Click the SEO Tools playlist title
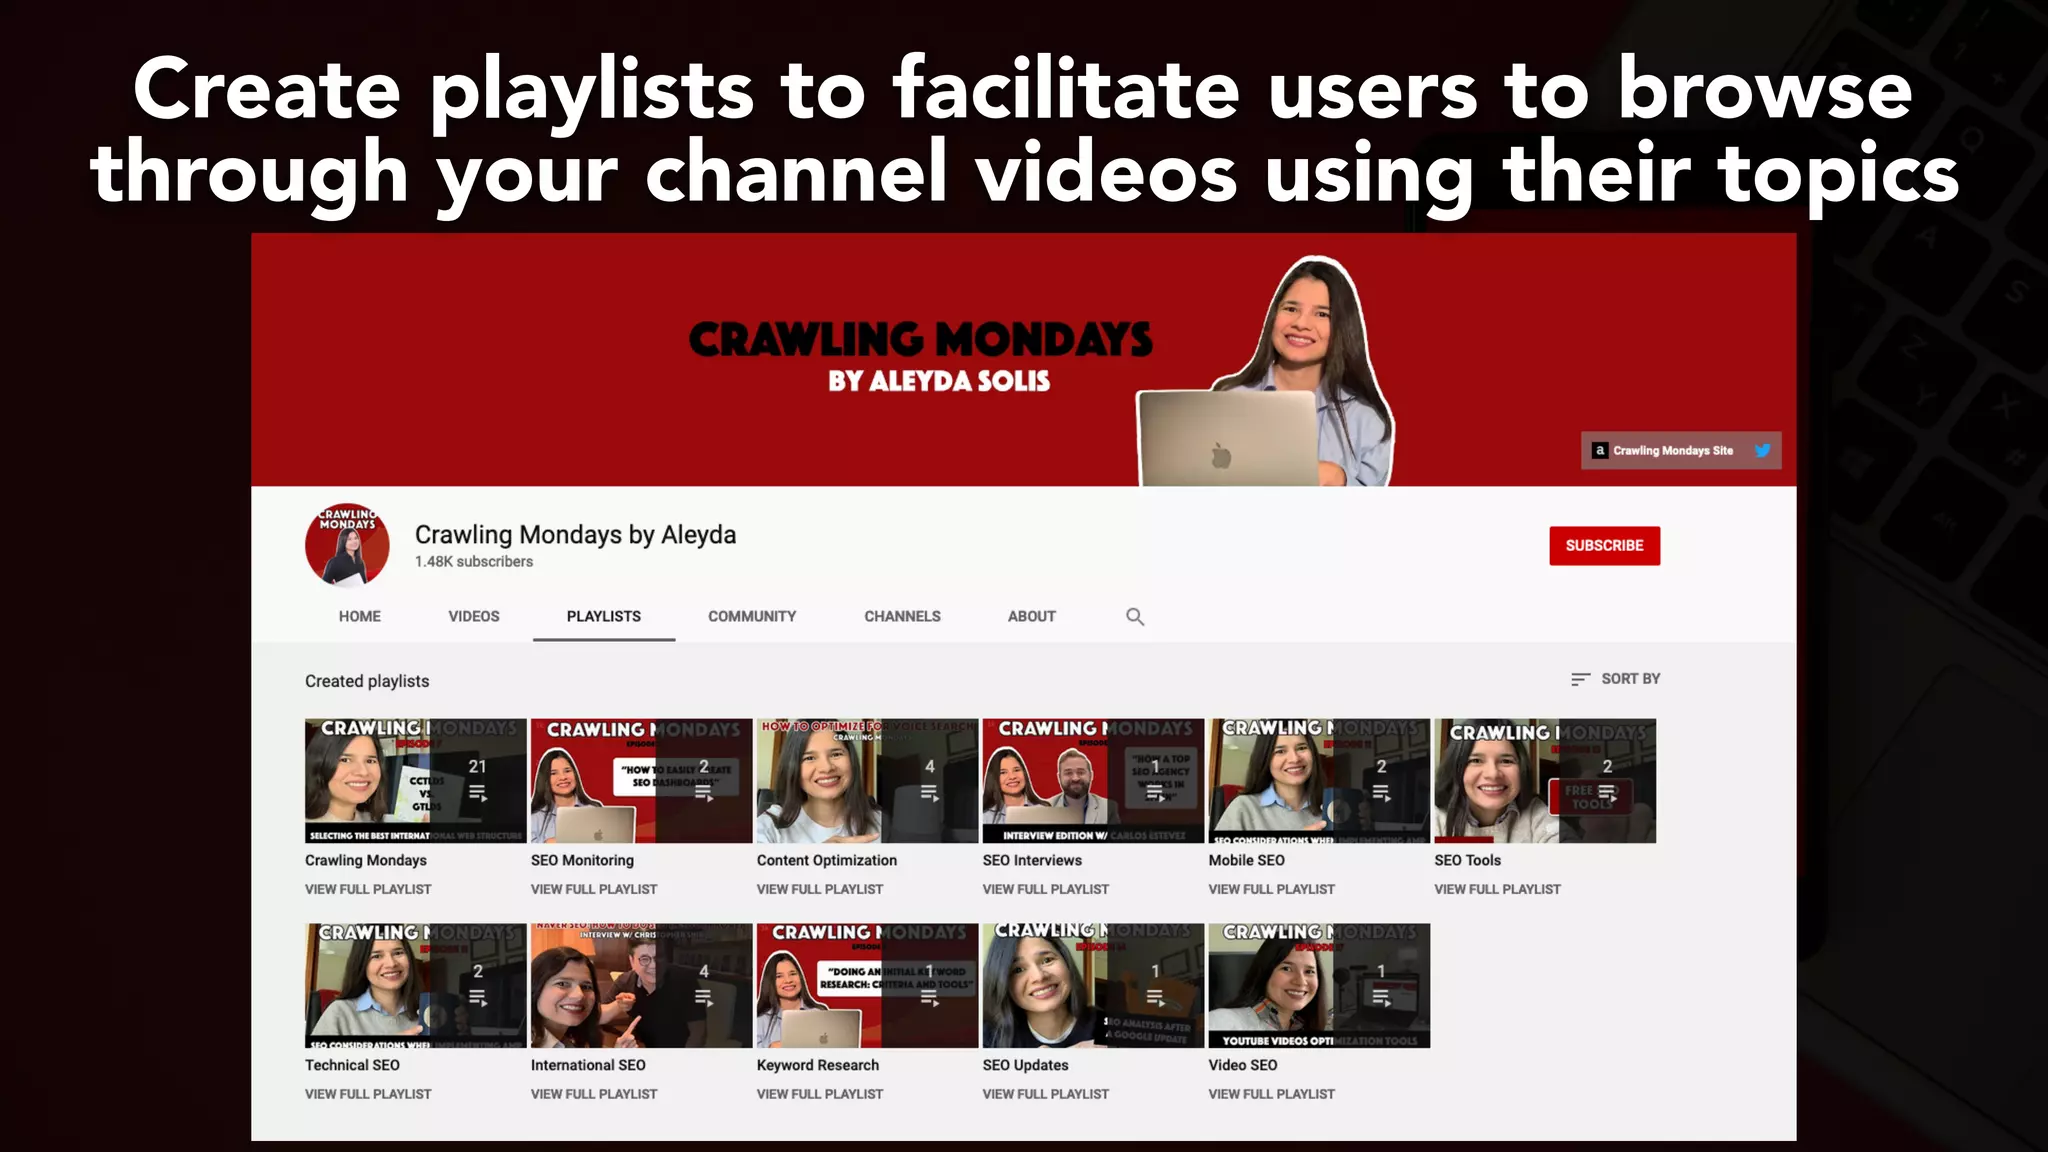The height and width of the screenshot is (1152, 2048). tap(1468, 860)
